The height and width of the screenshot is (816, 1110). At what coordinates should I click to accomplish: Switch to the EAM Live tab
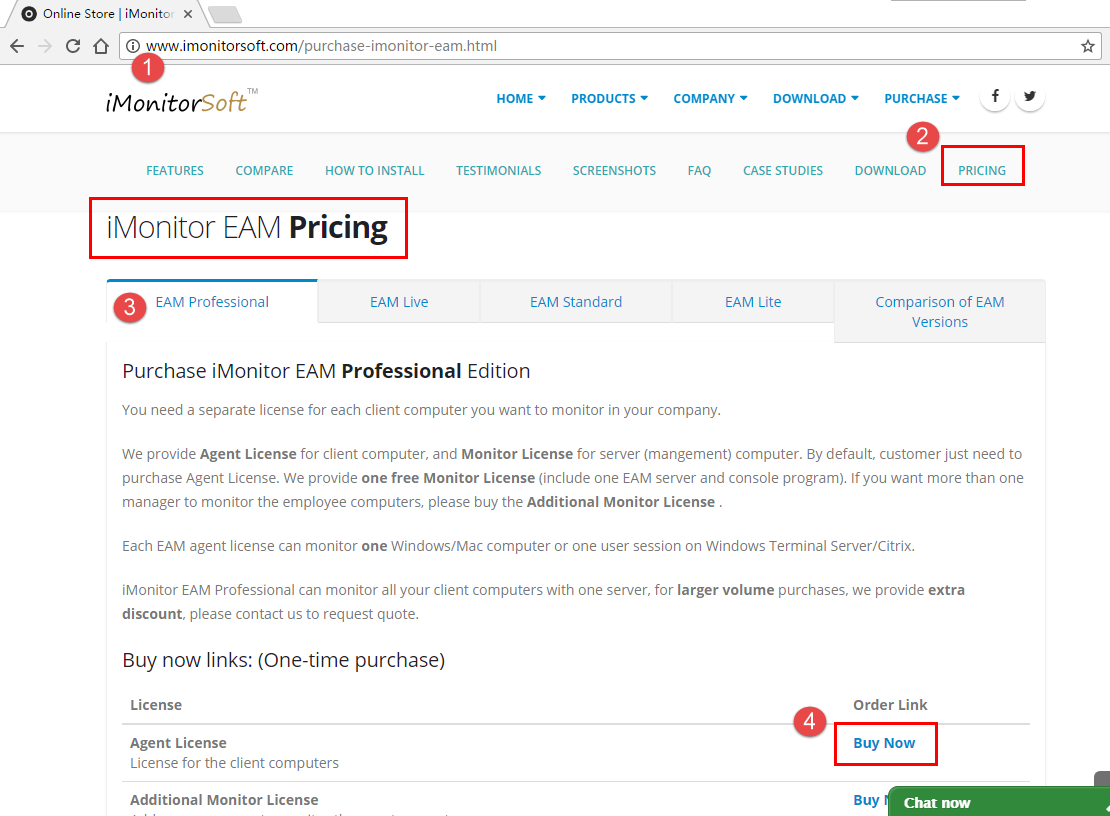click(399, 302)
